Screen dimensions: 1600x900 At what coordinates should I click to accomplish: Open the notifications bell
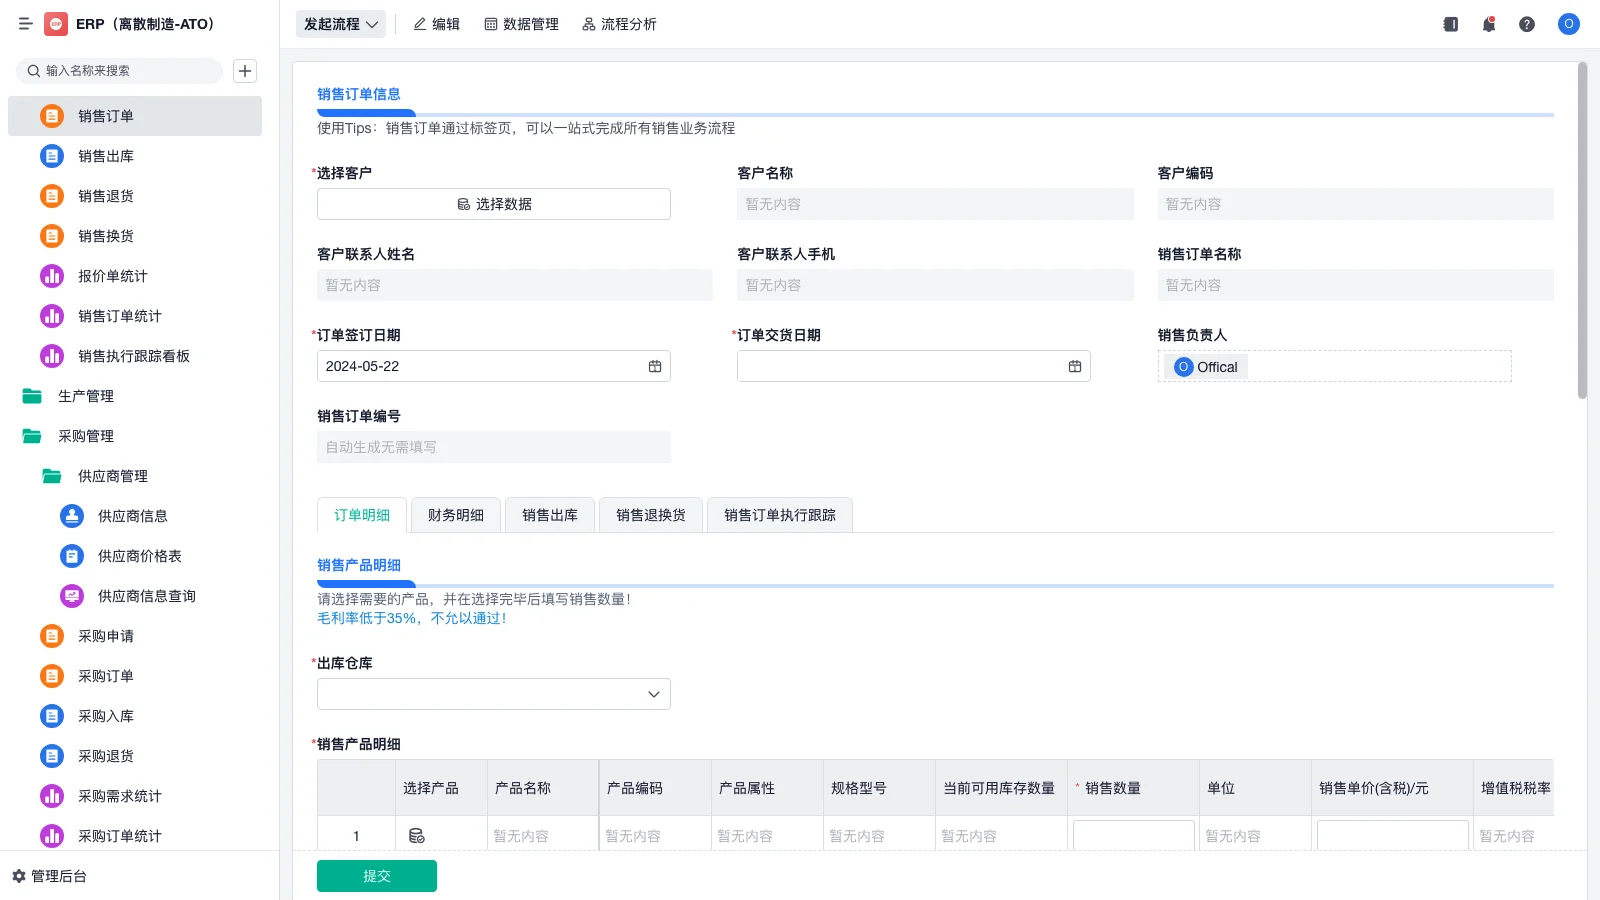[x=1488, y=24]
